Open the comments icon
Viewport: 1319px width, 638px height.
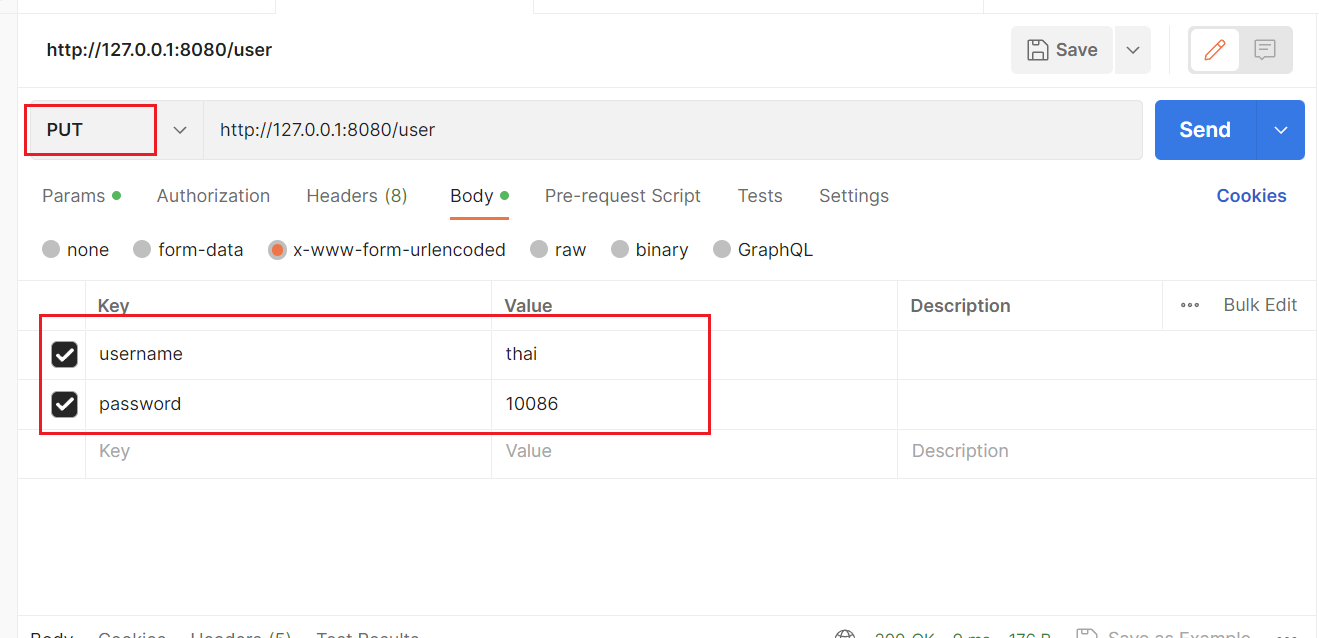1265,49
